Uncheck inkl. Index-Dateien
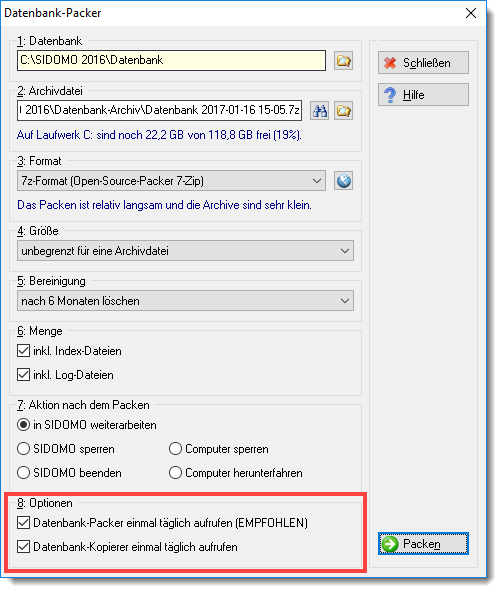The image size is (502, 593). pyautogui.click(x=23, y=351)
